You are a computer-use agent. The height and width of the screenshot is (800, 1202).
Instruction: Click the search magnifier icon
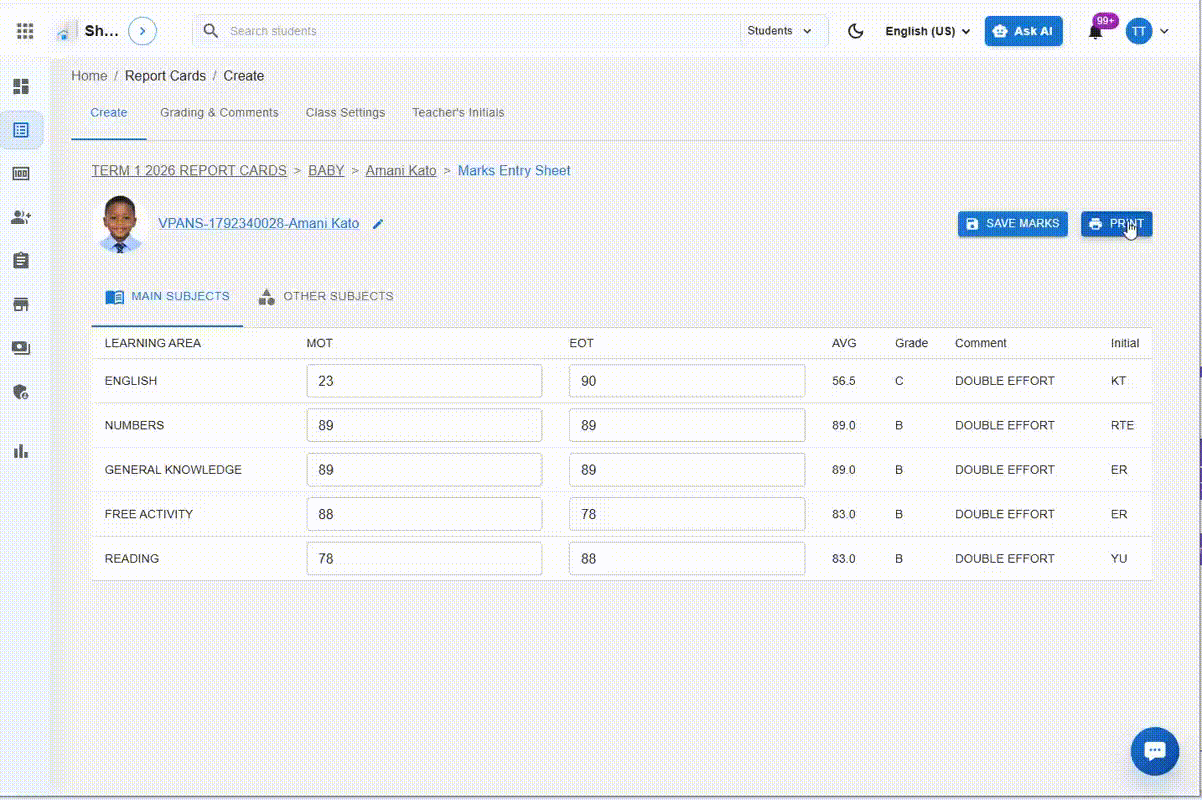pyautogui.click(x=210, y=31)
